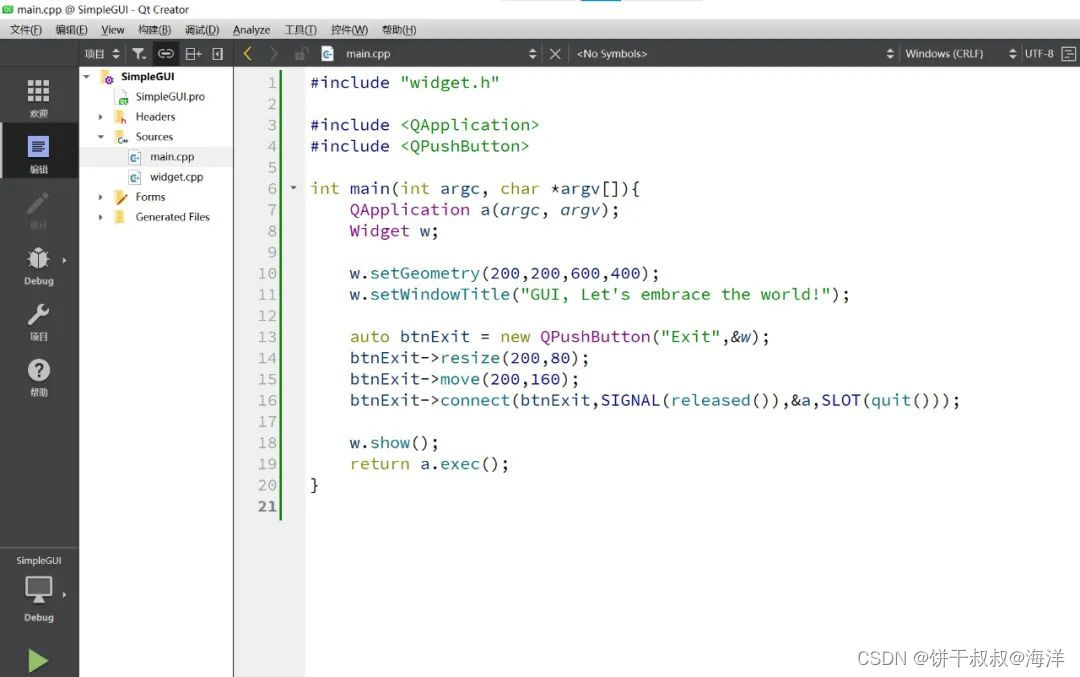Open the split editor icon at toolbar end
The image size is (1080, 677).
(1068, 54)
